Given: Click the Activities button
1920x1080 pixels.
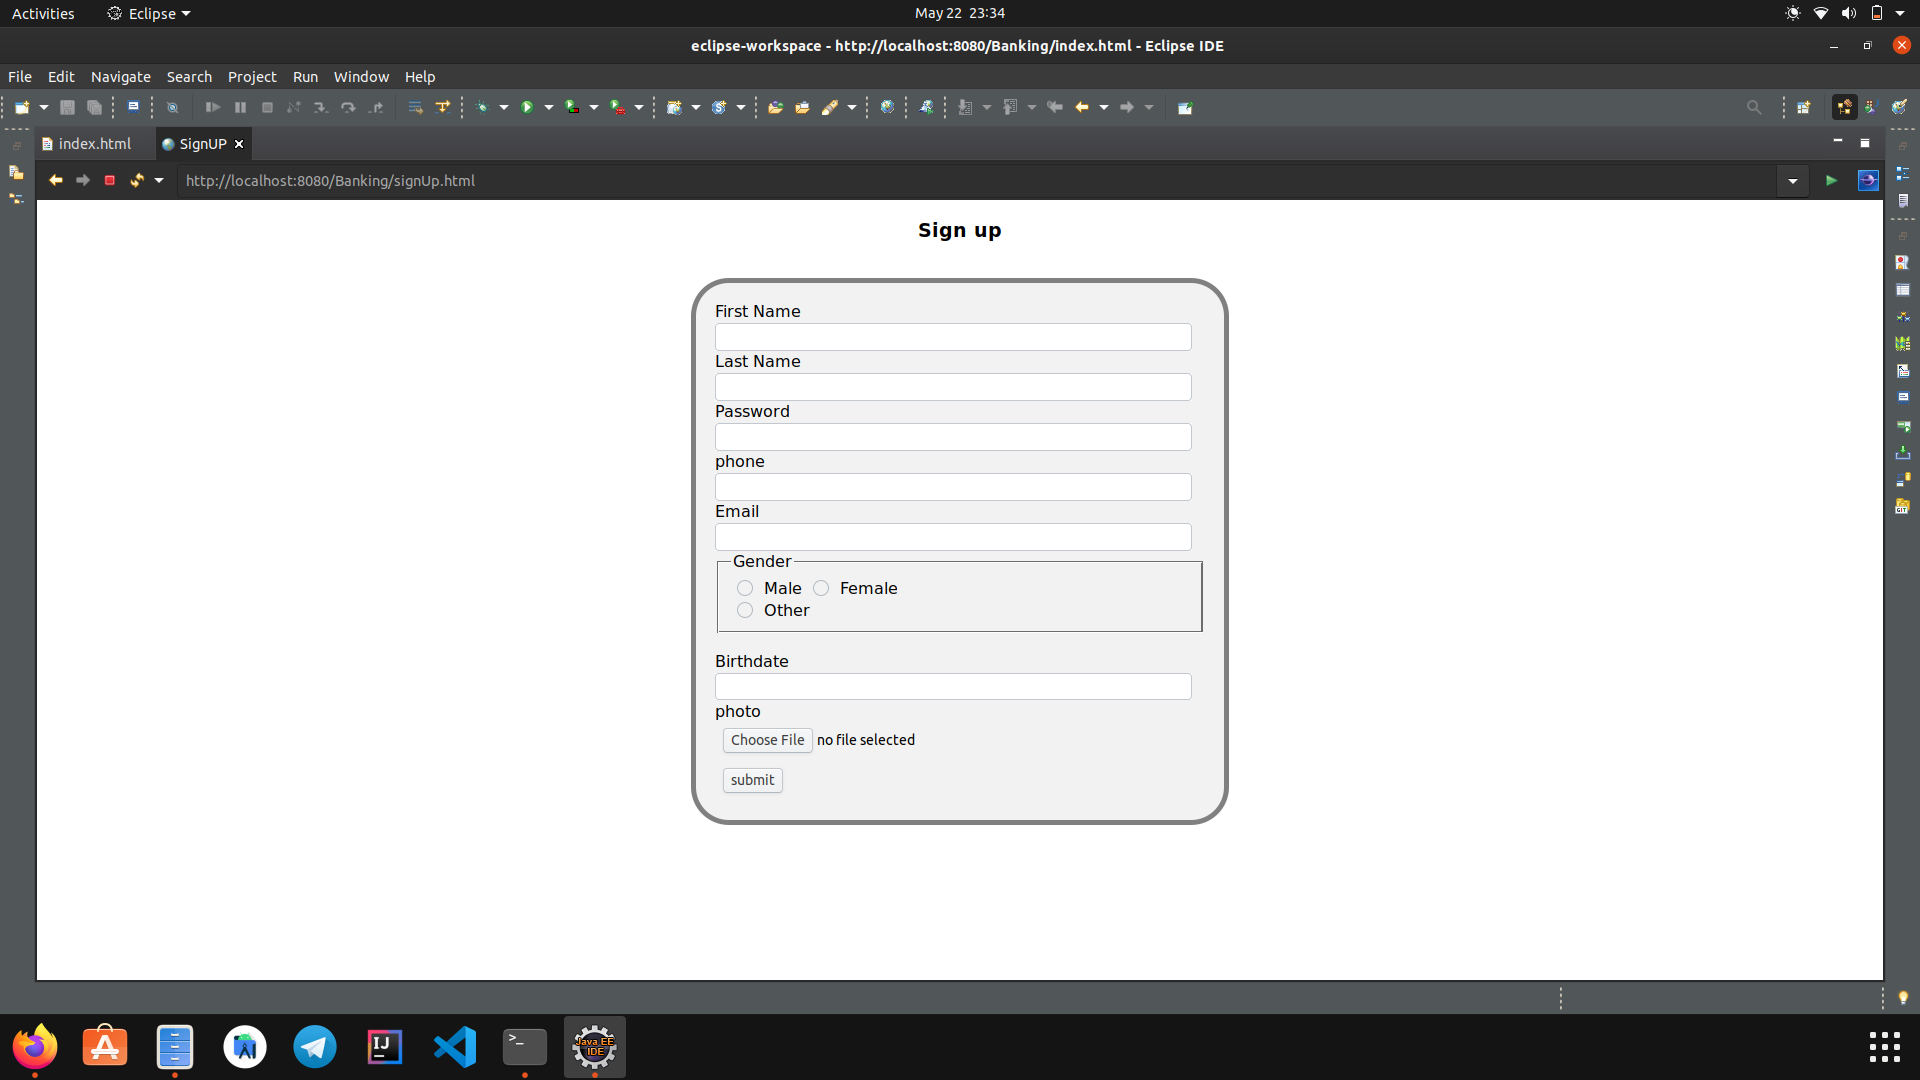Looking at the screenshot, I should tap(43, 14).
